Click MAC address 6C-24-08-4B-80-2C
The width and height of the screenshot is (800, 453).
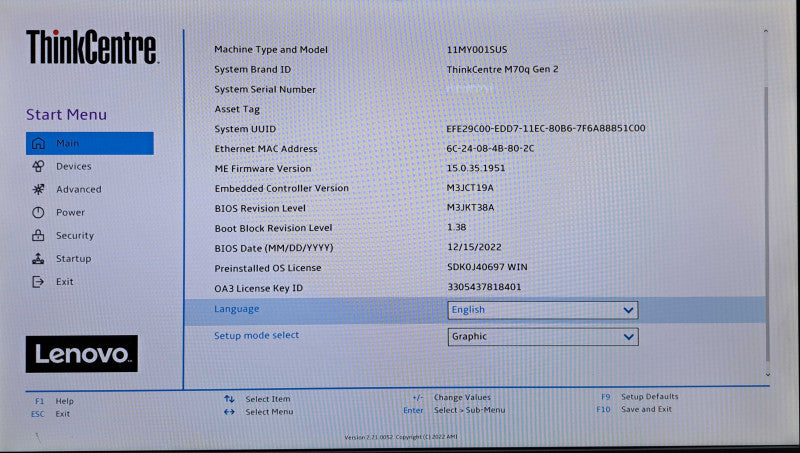[490, 148]
